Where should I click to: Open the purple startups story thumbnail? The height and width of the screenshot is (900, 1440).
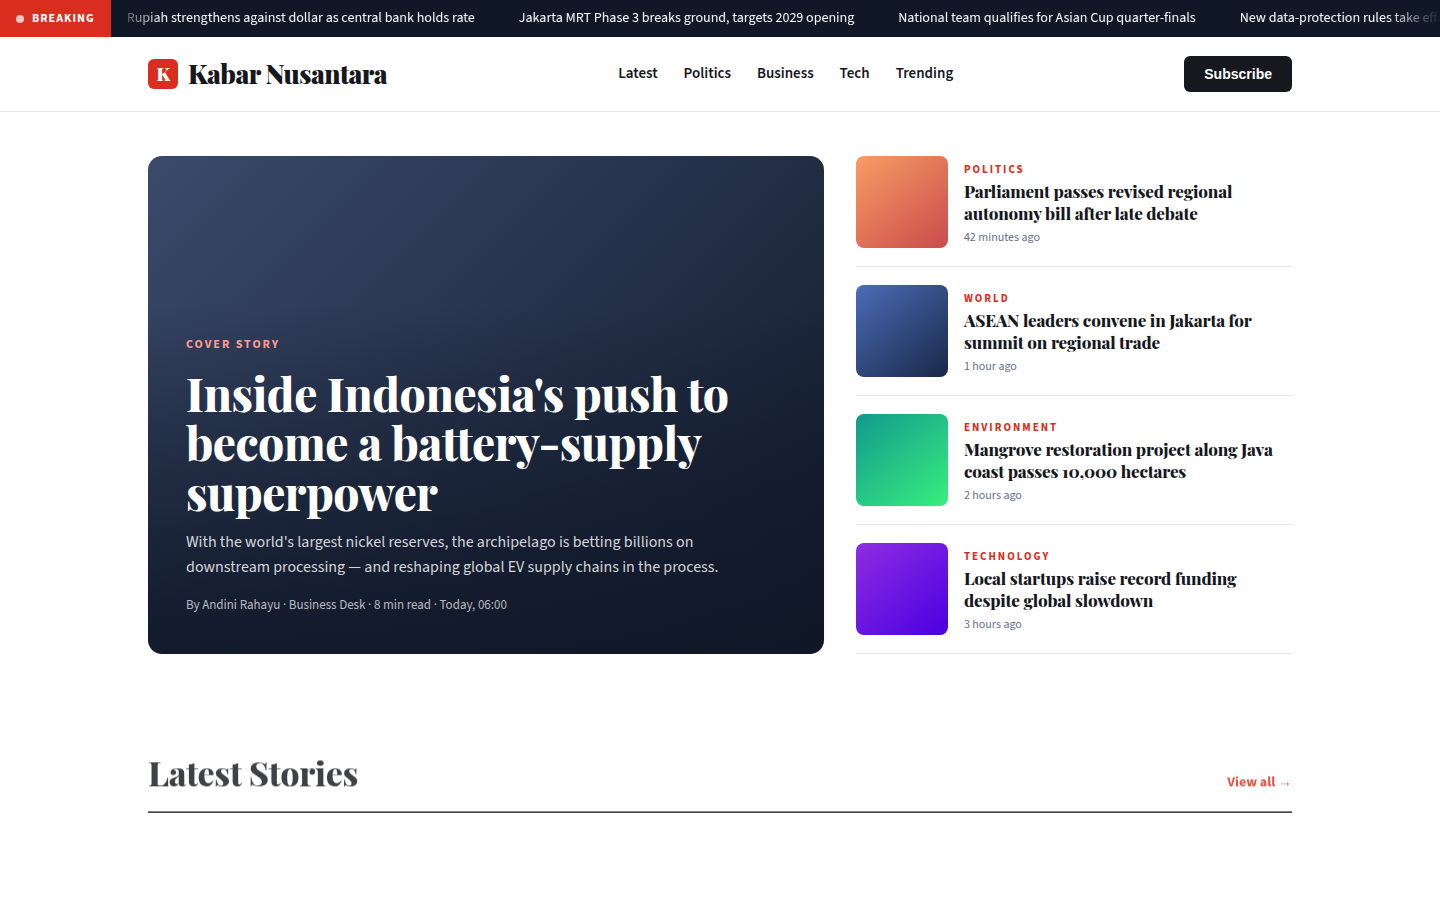(902, 589)
